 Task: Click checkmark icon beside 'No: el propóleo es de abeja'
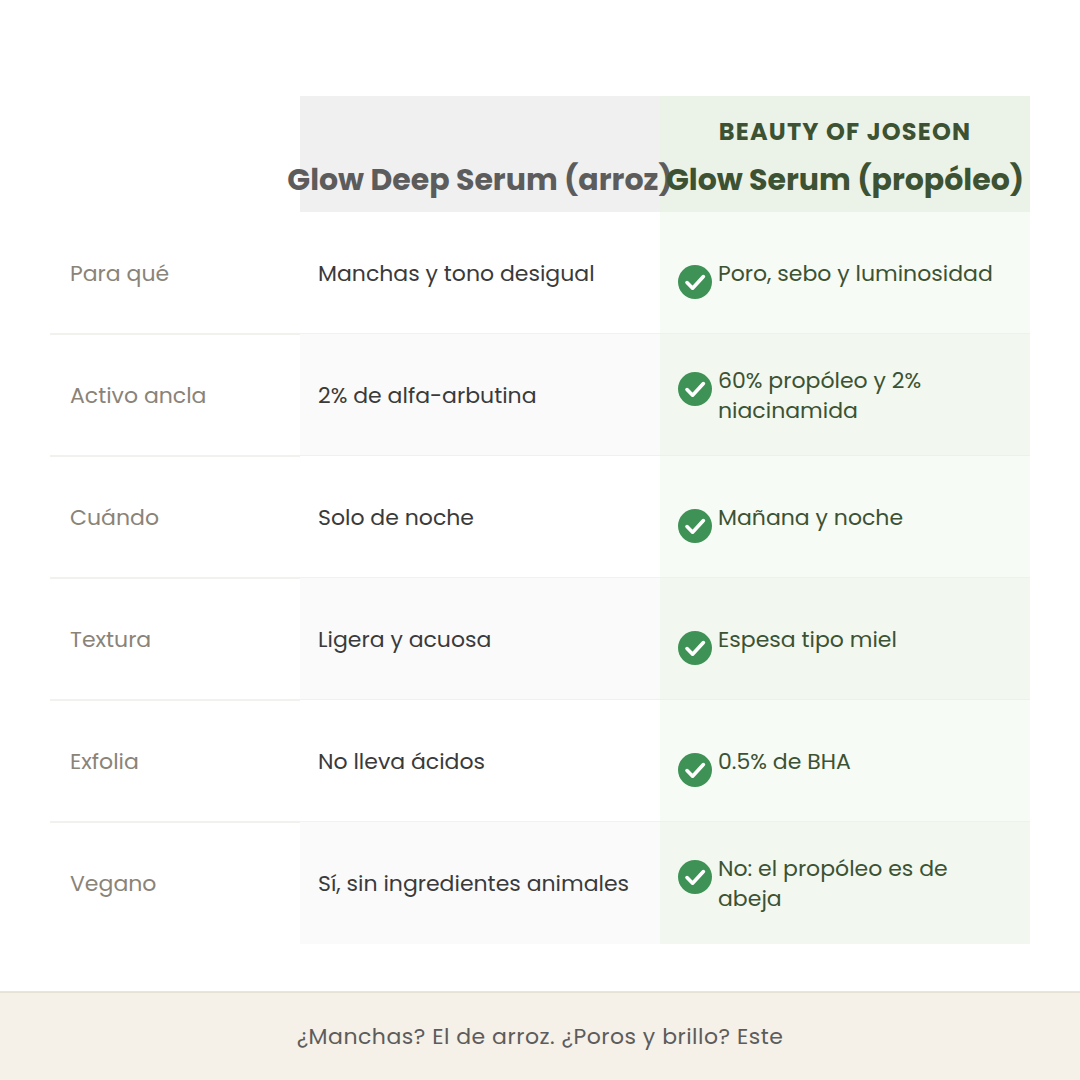[x=694, y=876]
